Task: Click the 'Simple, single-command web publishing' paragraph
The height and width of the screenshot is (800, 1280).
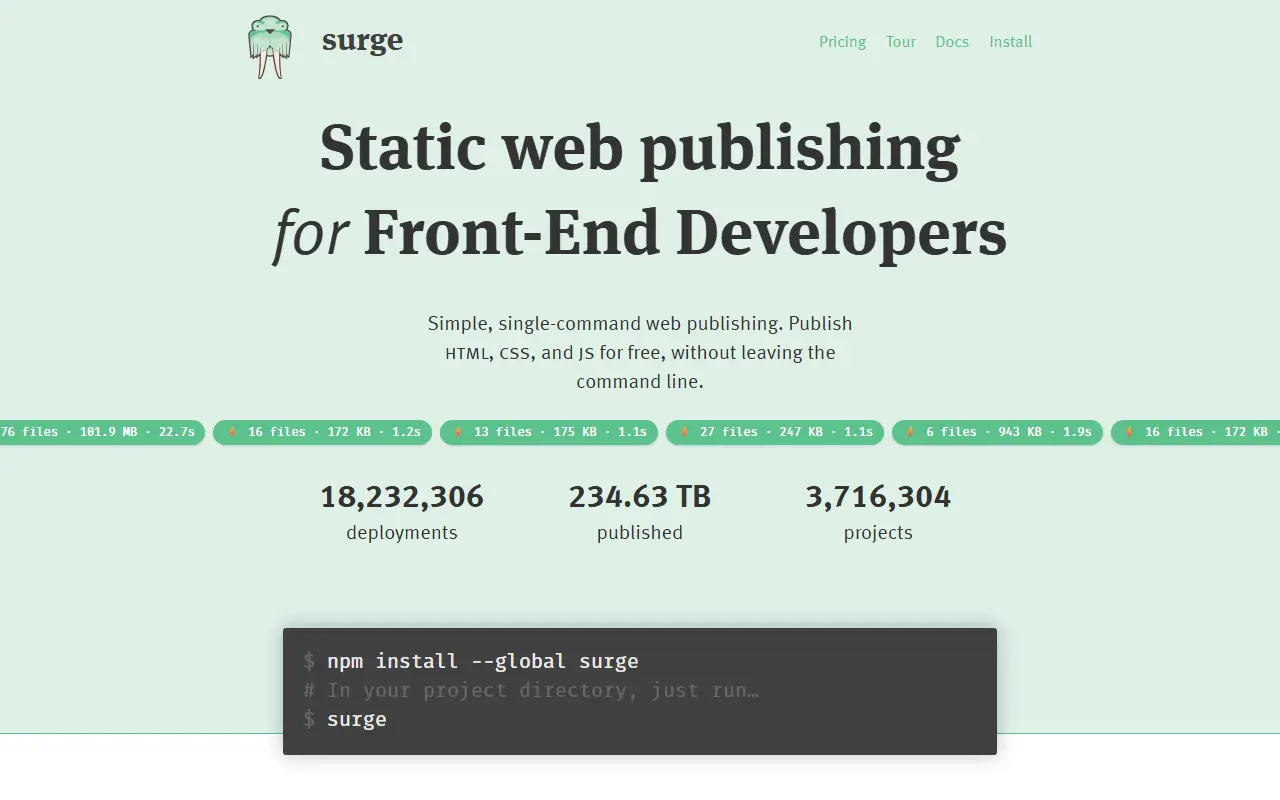Action: (640, 352)
